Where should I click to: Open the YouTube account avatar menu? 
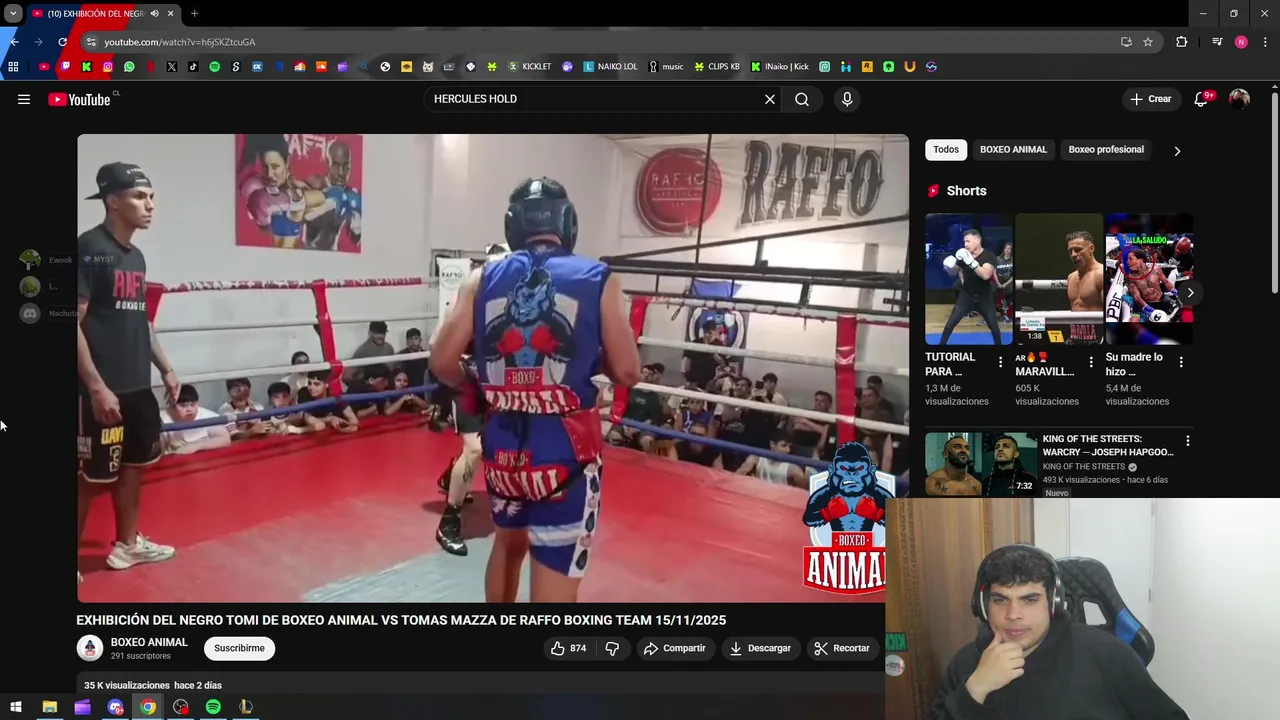tap(1239, 99)
